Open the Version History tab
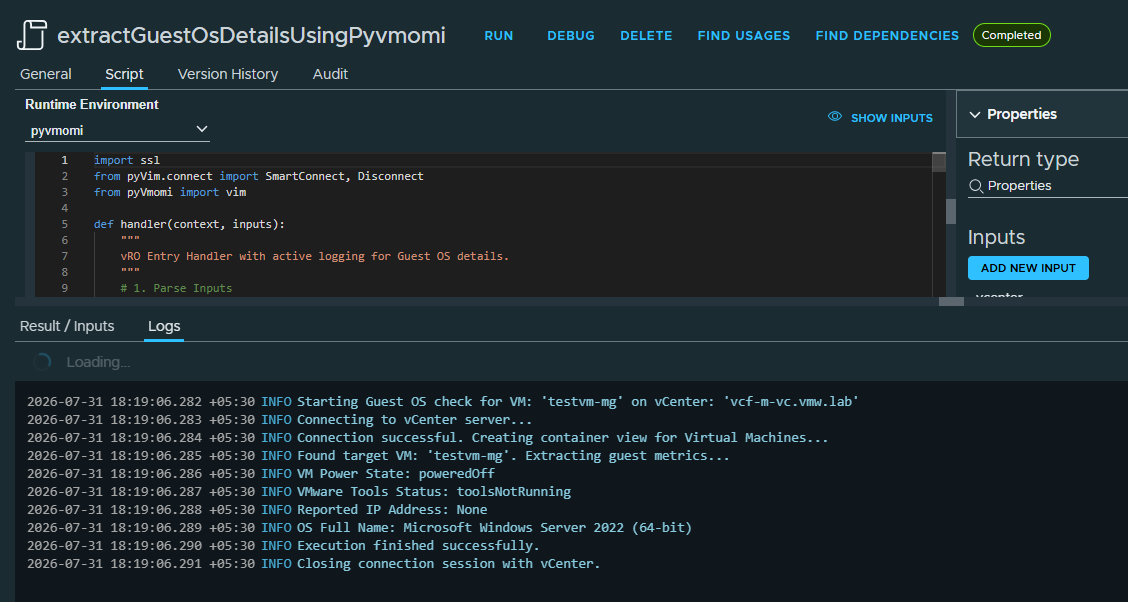The image size is (1128, 602). click(x=227, y=74)
